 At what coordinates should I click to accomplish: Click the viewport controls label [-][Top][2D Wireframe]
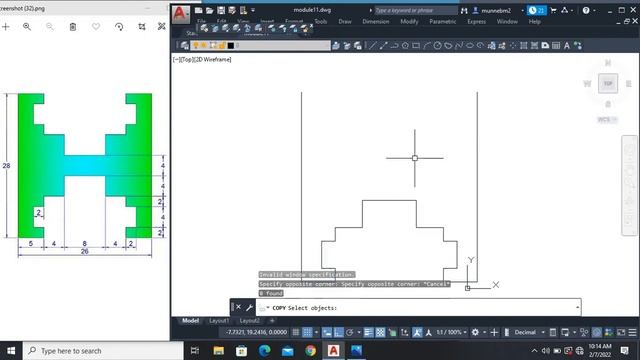coord(202,60)
